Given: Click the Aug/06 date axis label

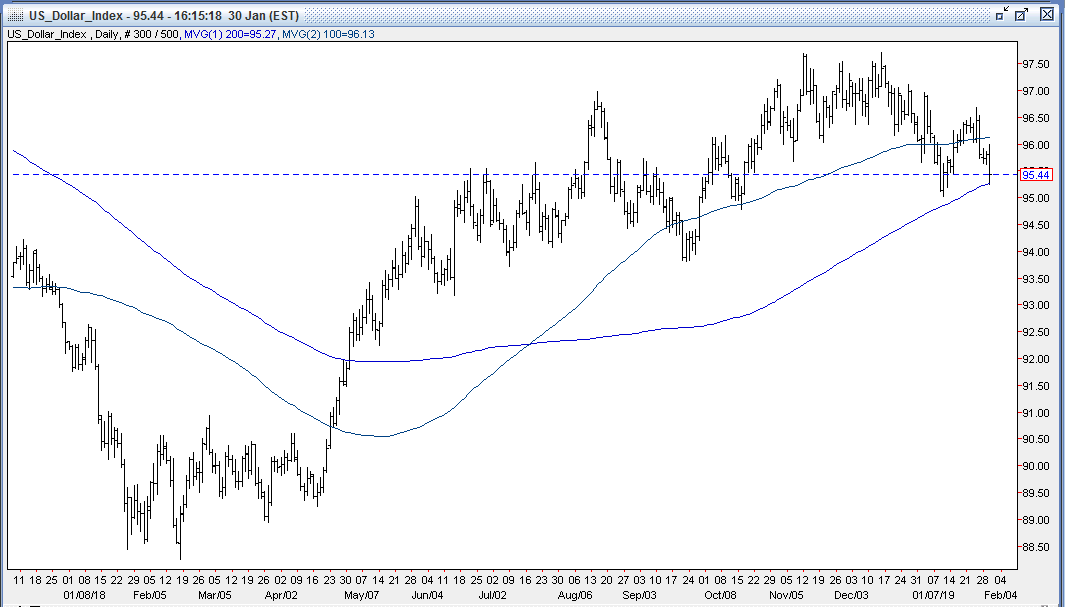Looking at the screenshot, I should click(x=573, y=595).
